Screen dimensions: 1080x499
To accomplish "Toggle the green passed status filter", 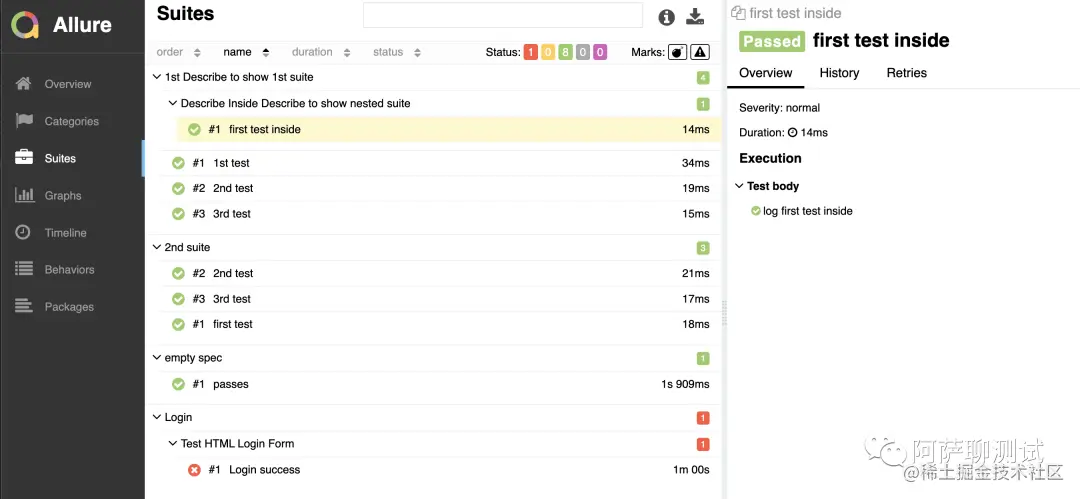I will [565, 52].
